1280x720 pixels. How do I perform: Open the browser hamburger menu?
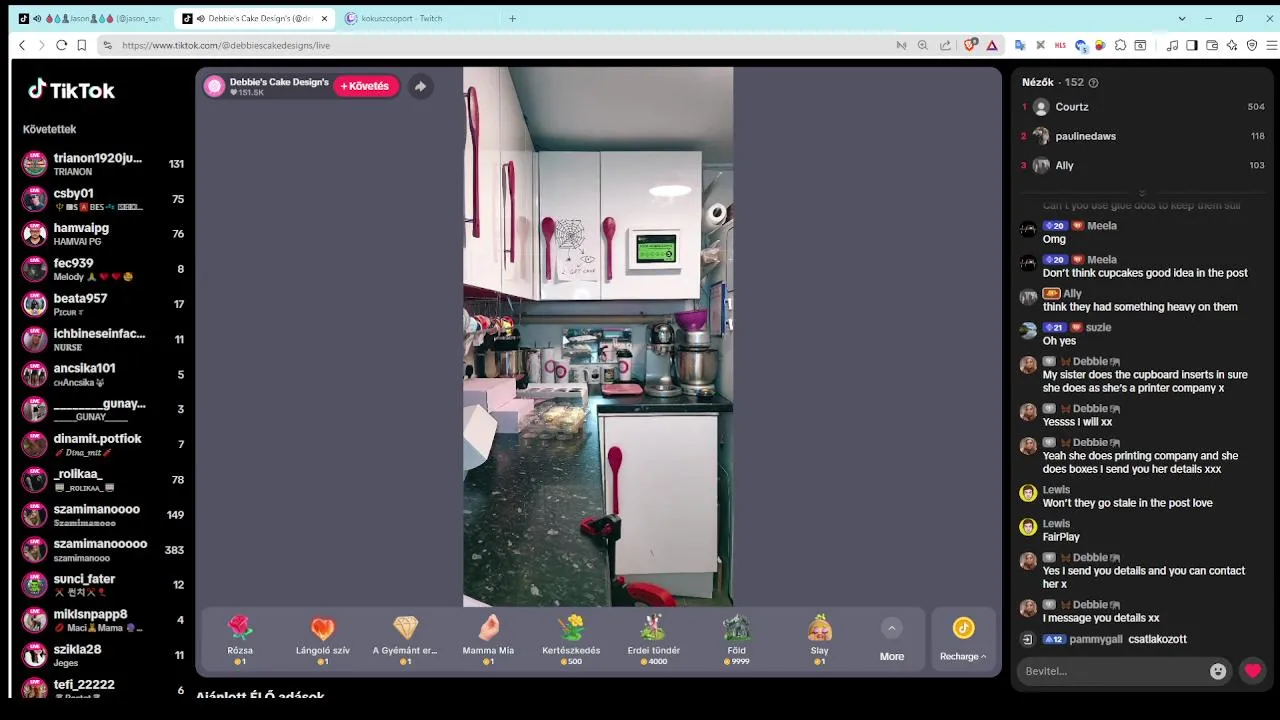1272,45
